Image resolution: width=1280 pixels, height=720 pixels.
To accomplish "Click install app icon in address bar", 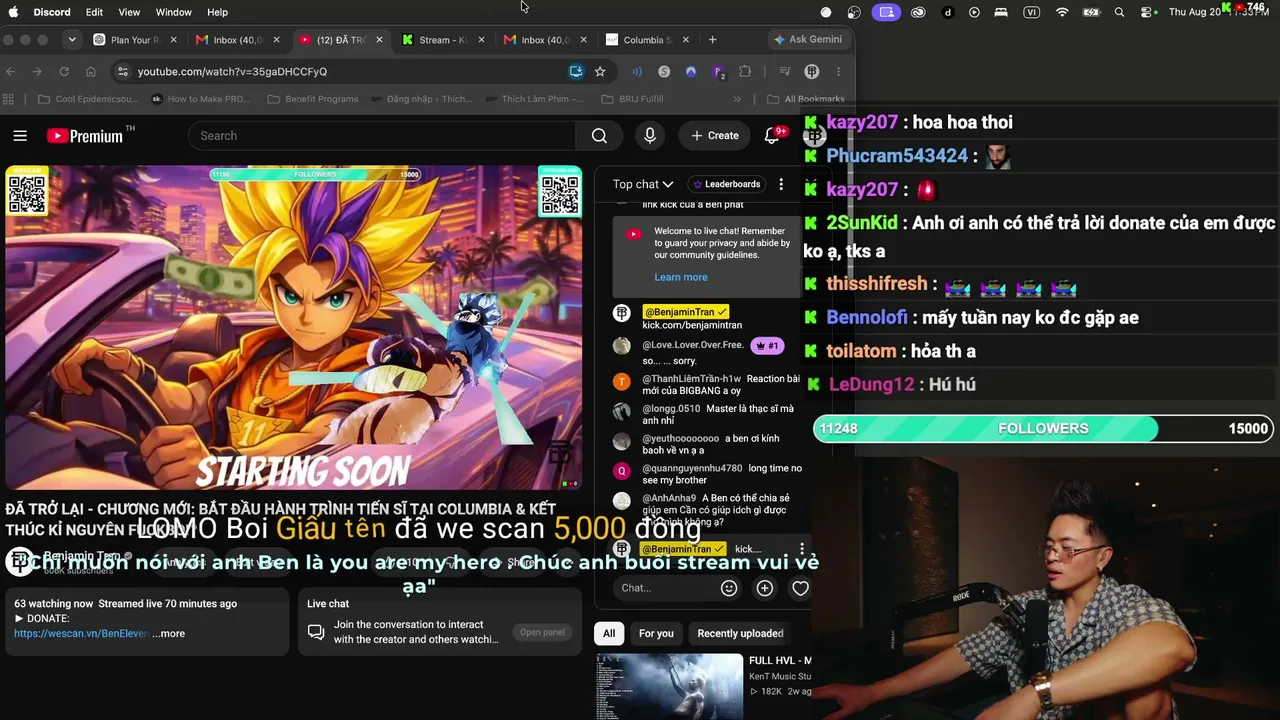I will coord(576,72).
